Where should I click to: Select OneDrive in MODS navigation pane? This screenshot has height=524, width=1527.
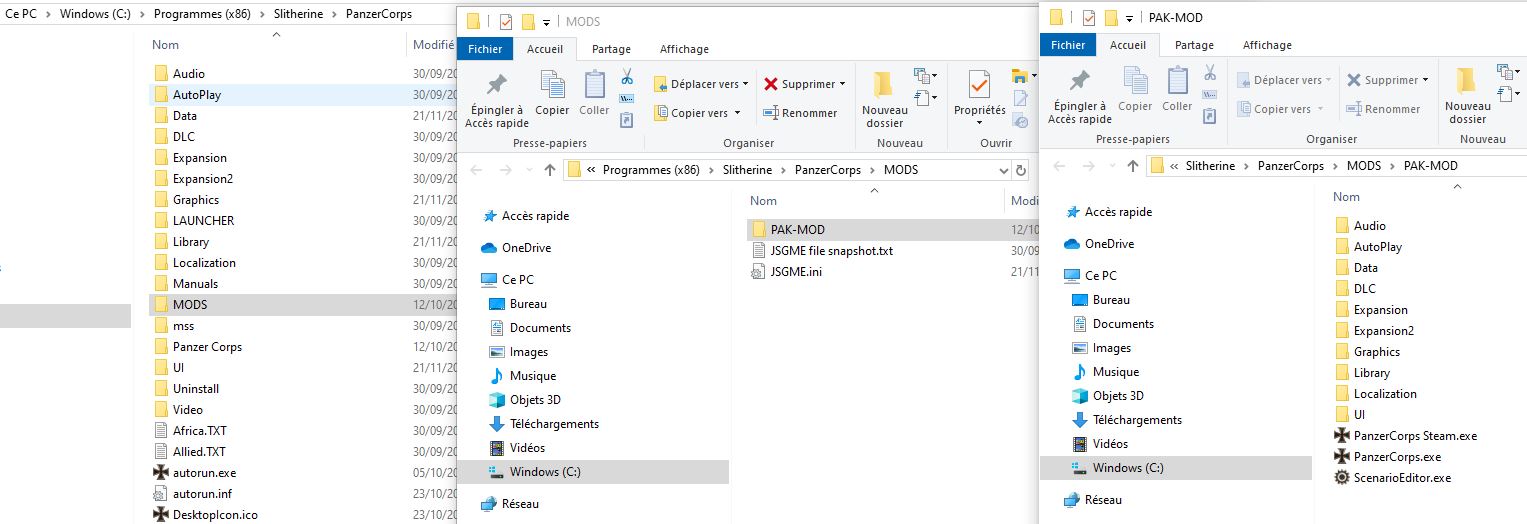[x=516, y=248]
